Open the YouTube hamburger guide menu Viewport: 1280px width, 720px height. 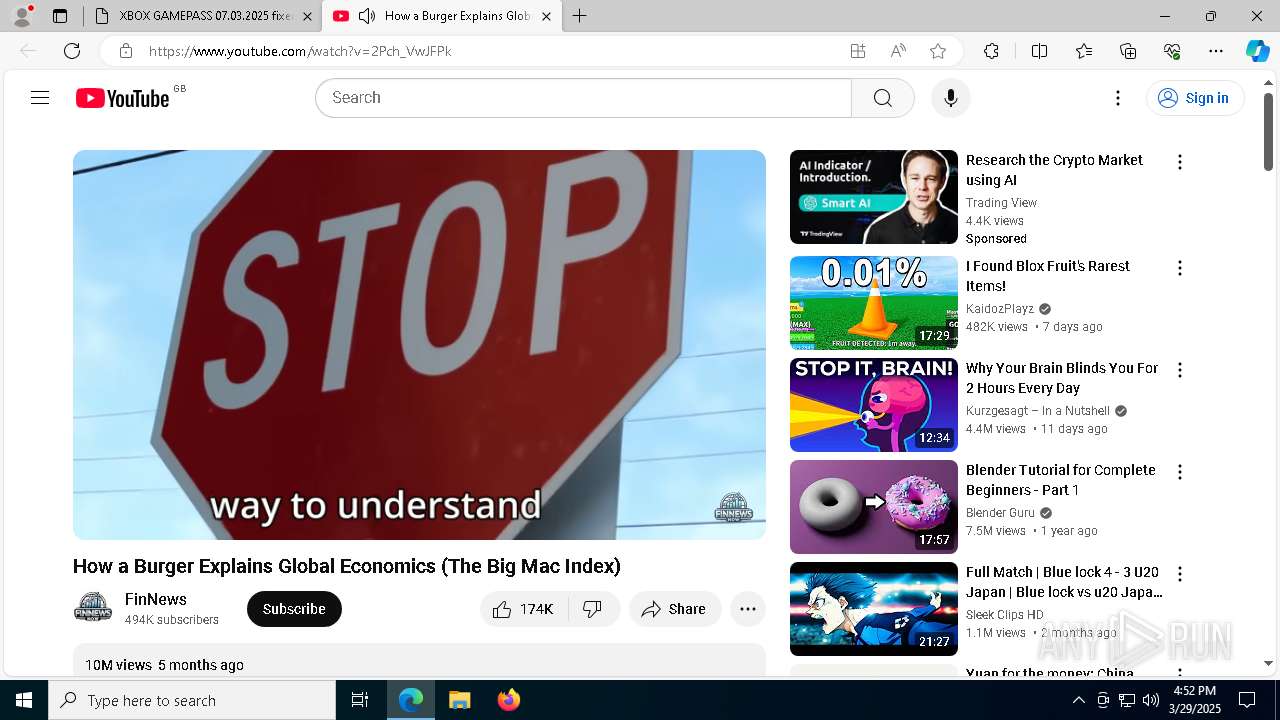click(40, 98)
